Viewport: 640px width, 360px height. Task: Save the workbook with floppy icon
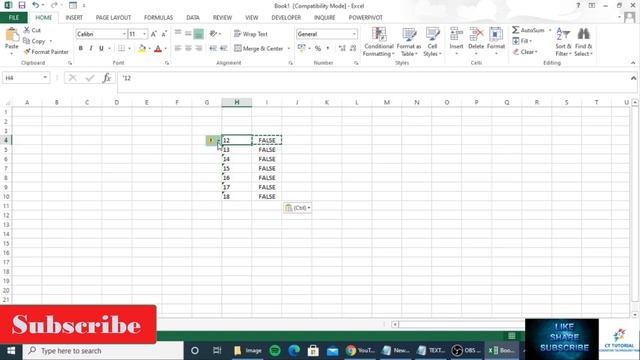[22, 5]
